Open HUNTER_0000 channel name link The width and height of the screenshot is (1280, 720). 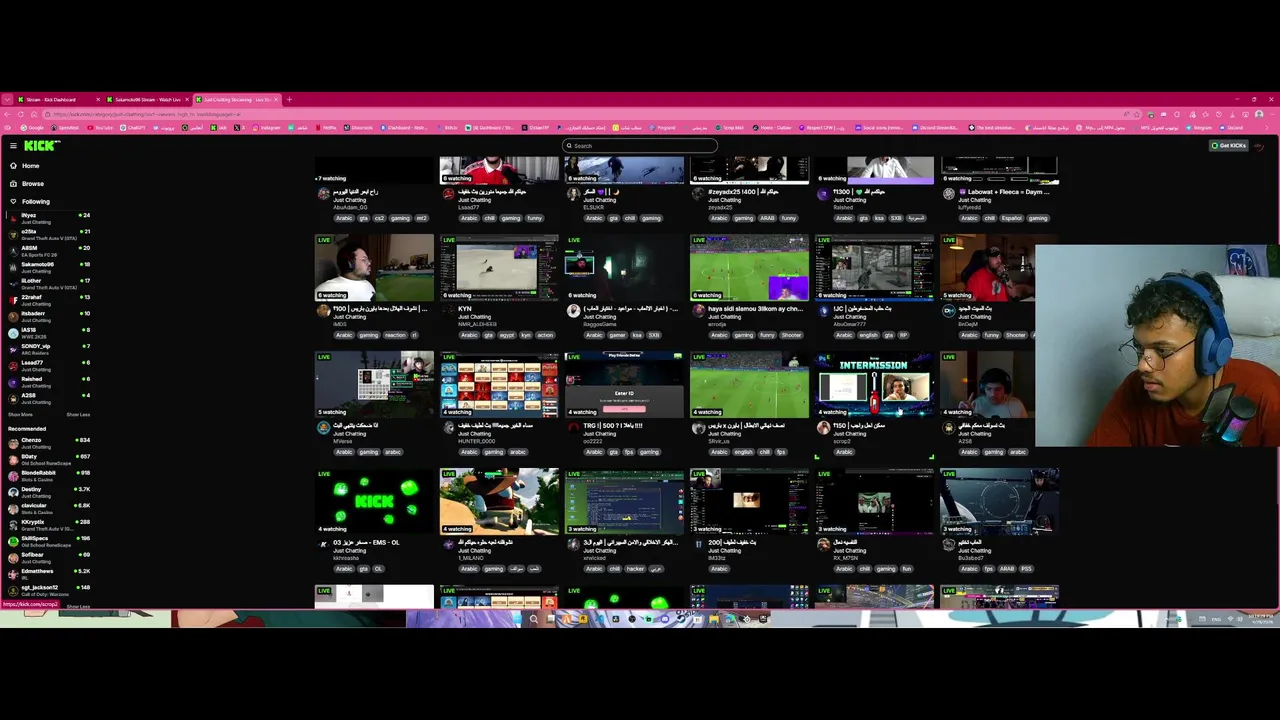point(477,441)
